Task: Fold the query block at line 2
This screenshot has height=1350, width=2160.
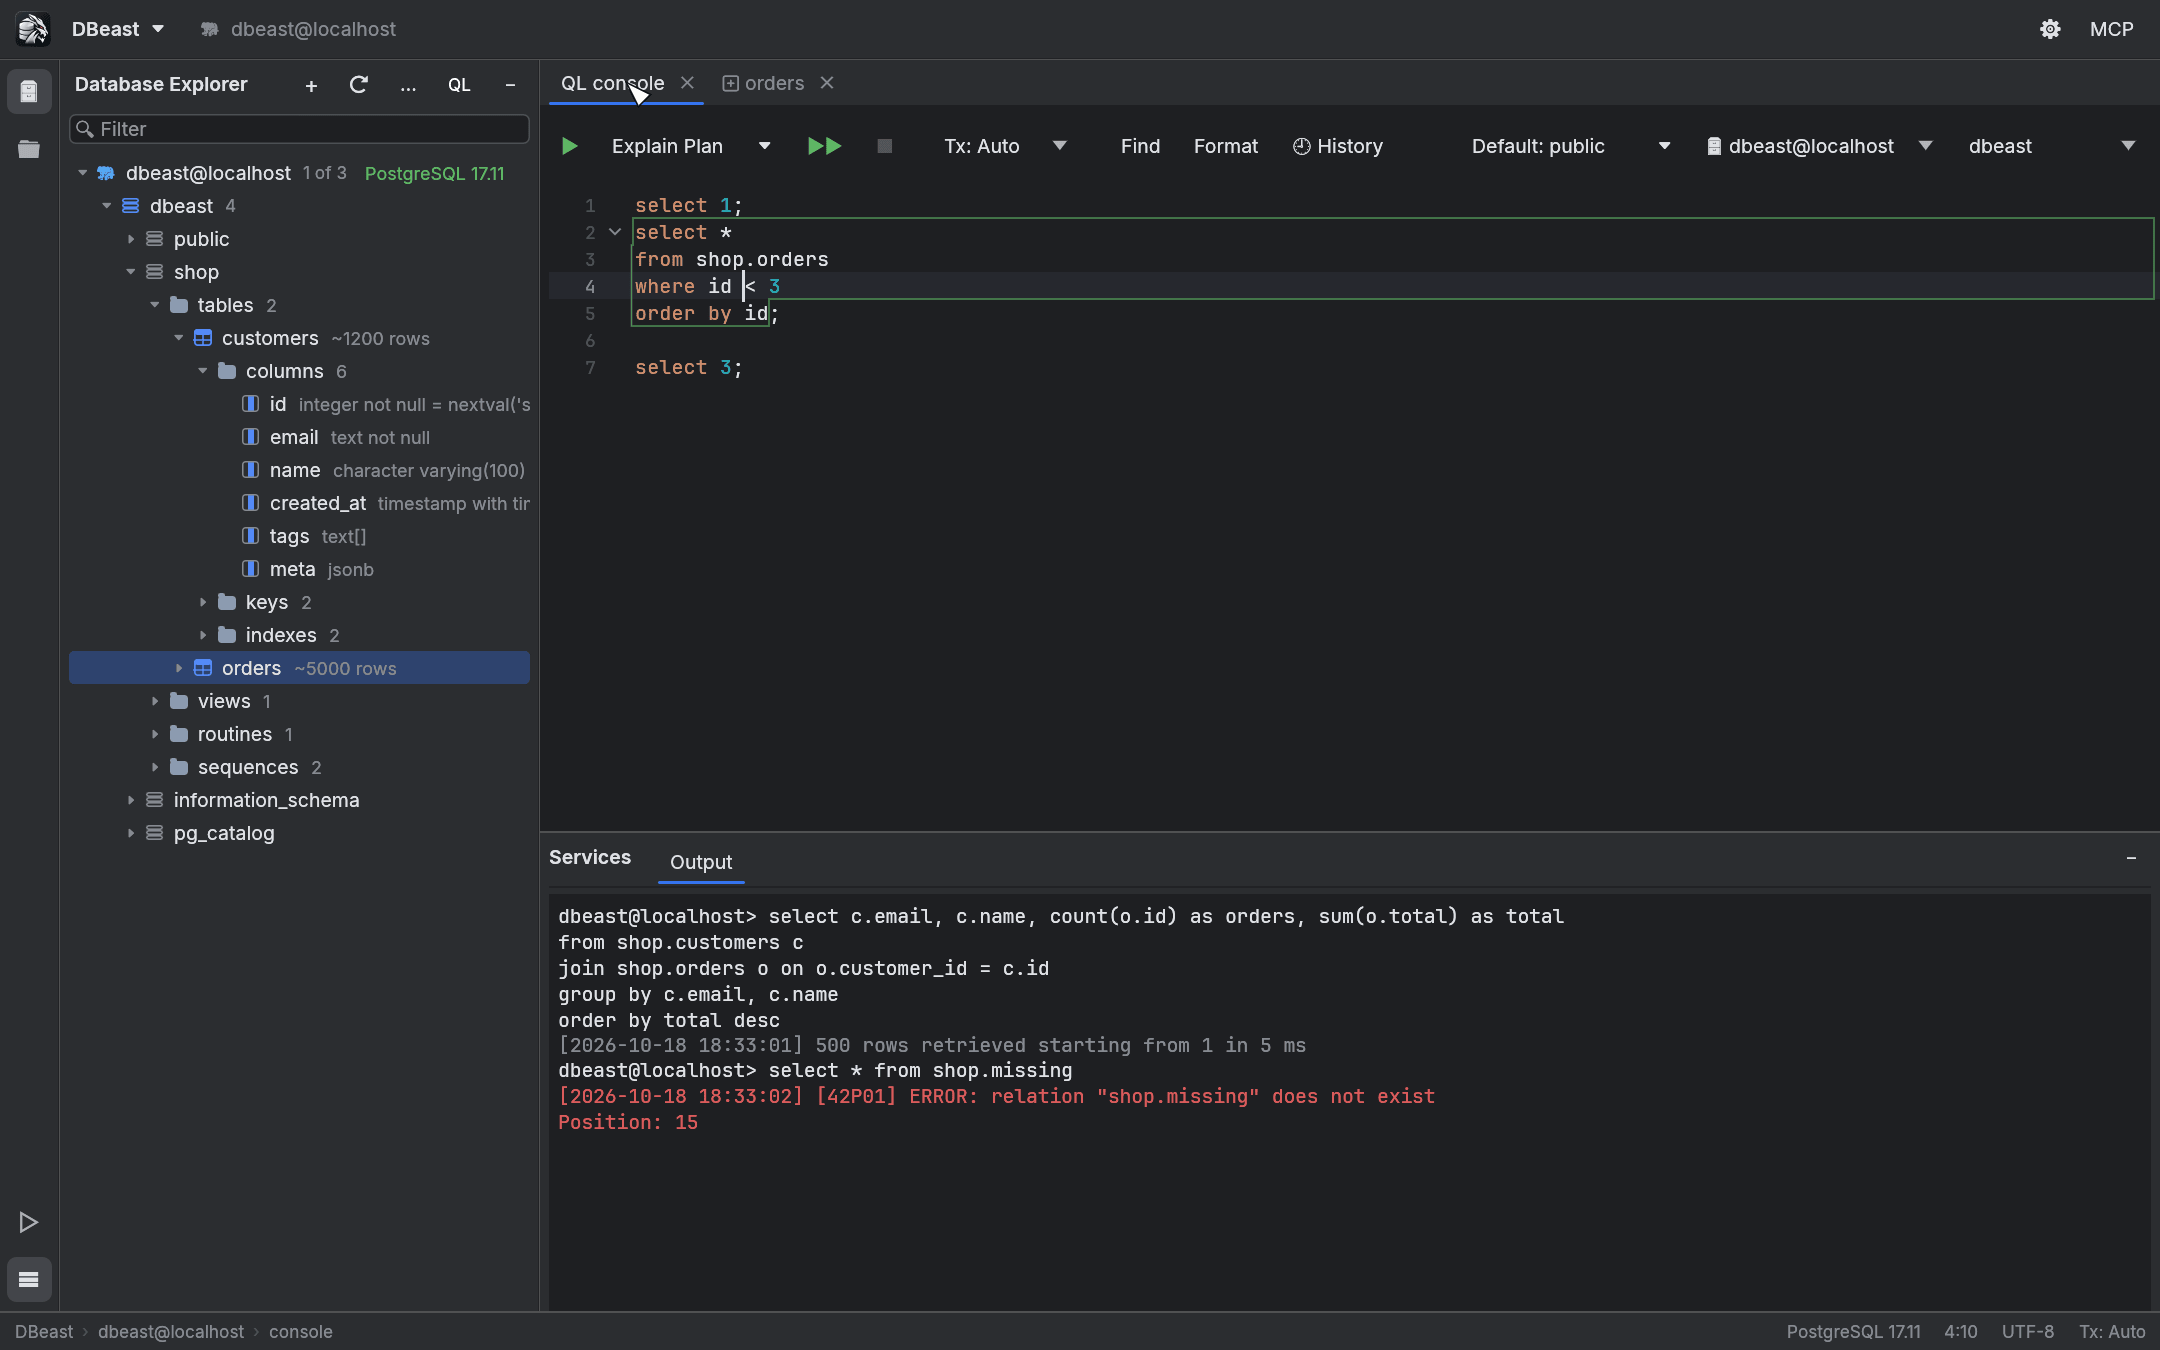Action: pyautogui.click(x=615, y=232)
